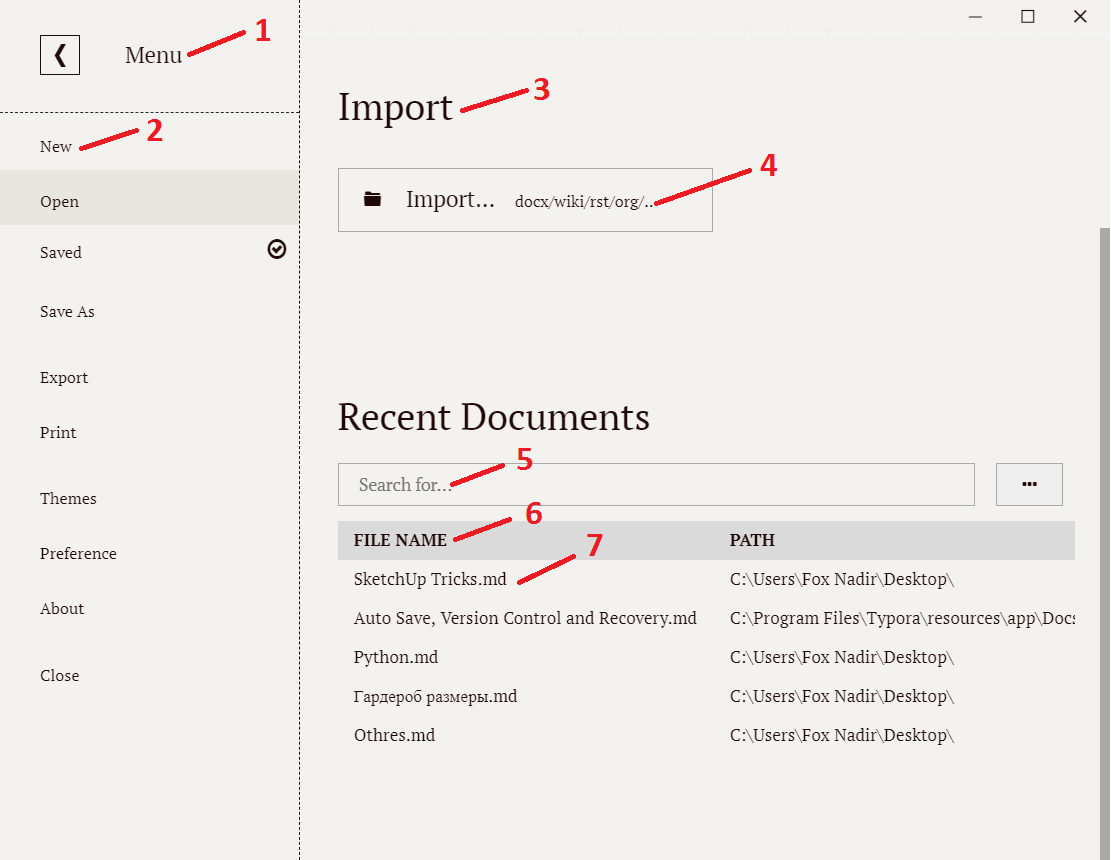
Task: Click the checkmark icon beside Saved
Action: [x=277, y=249]
